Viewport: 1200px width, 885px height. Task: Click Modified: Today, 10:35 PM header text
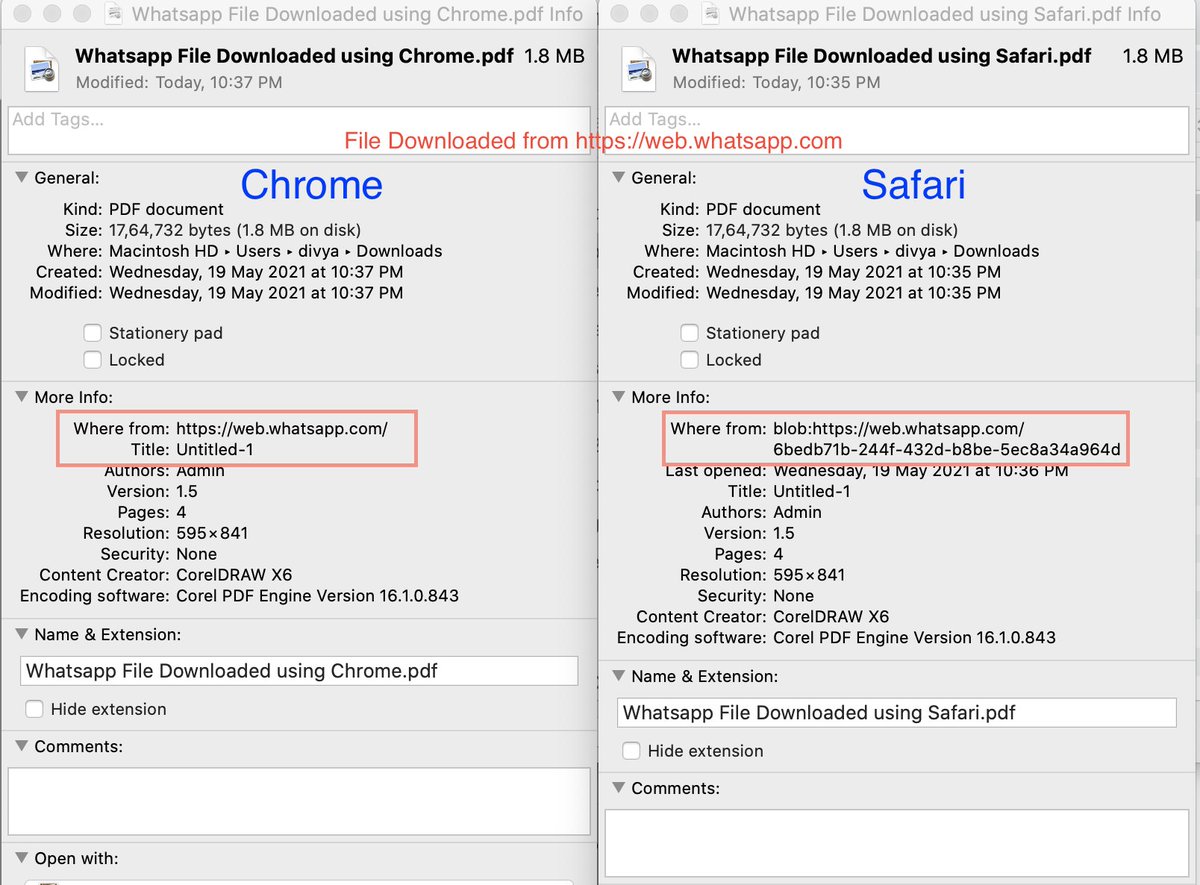click(x=776, y=83)
